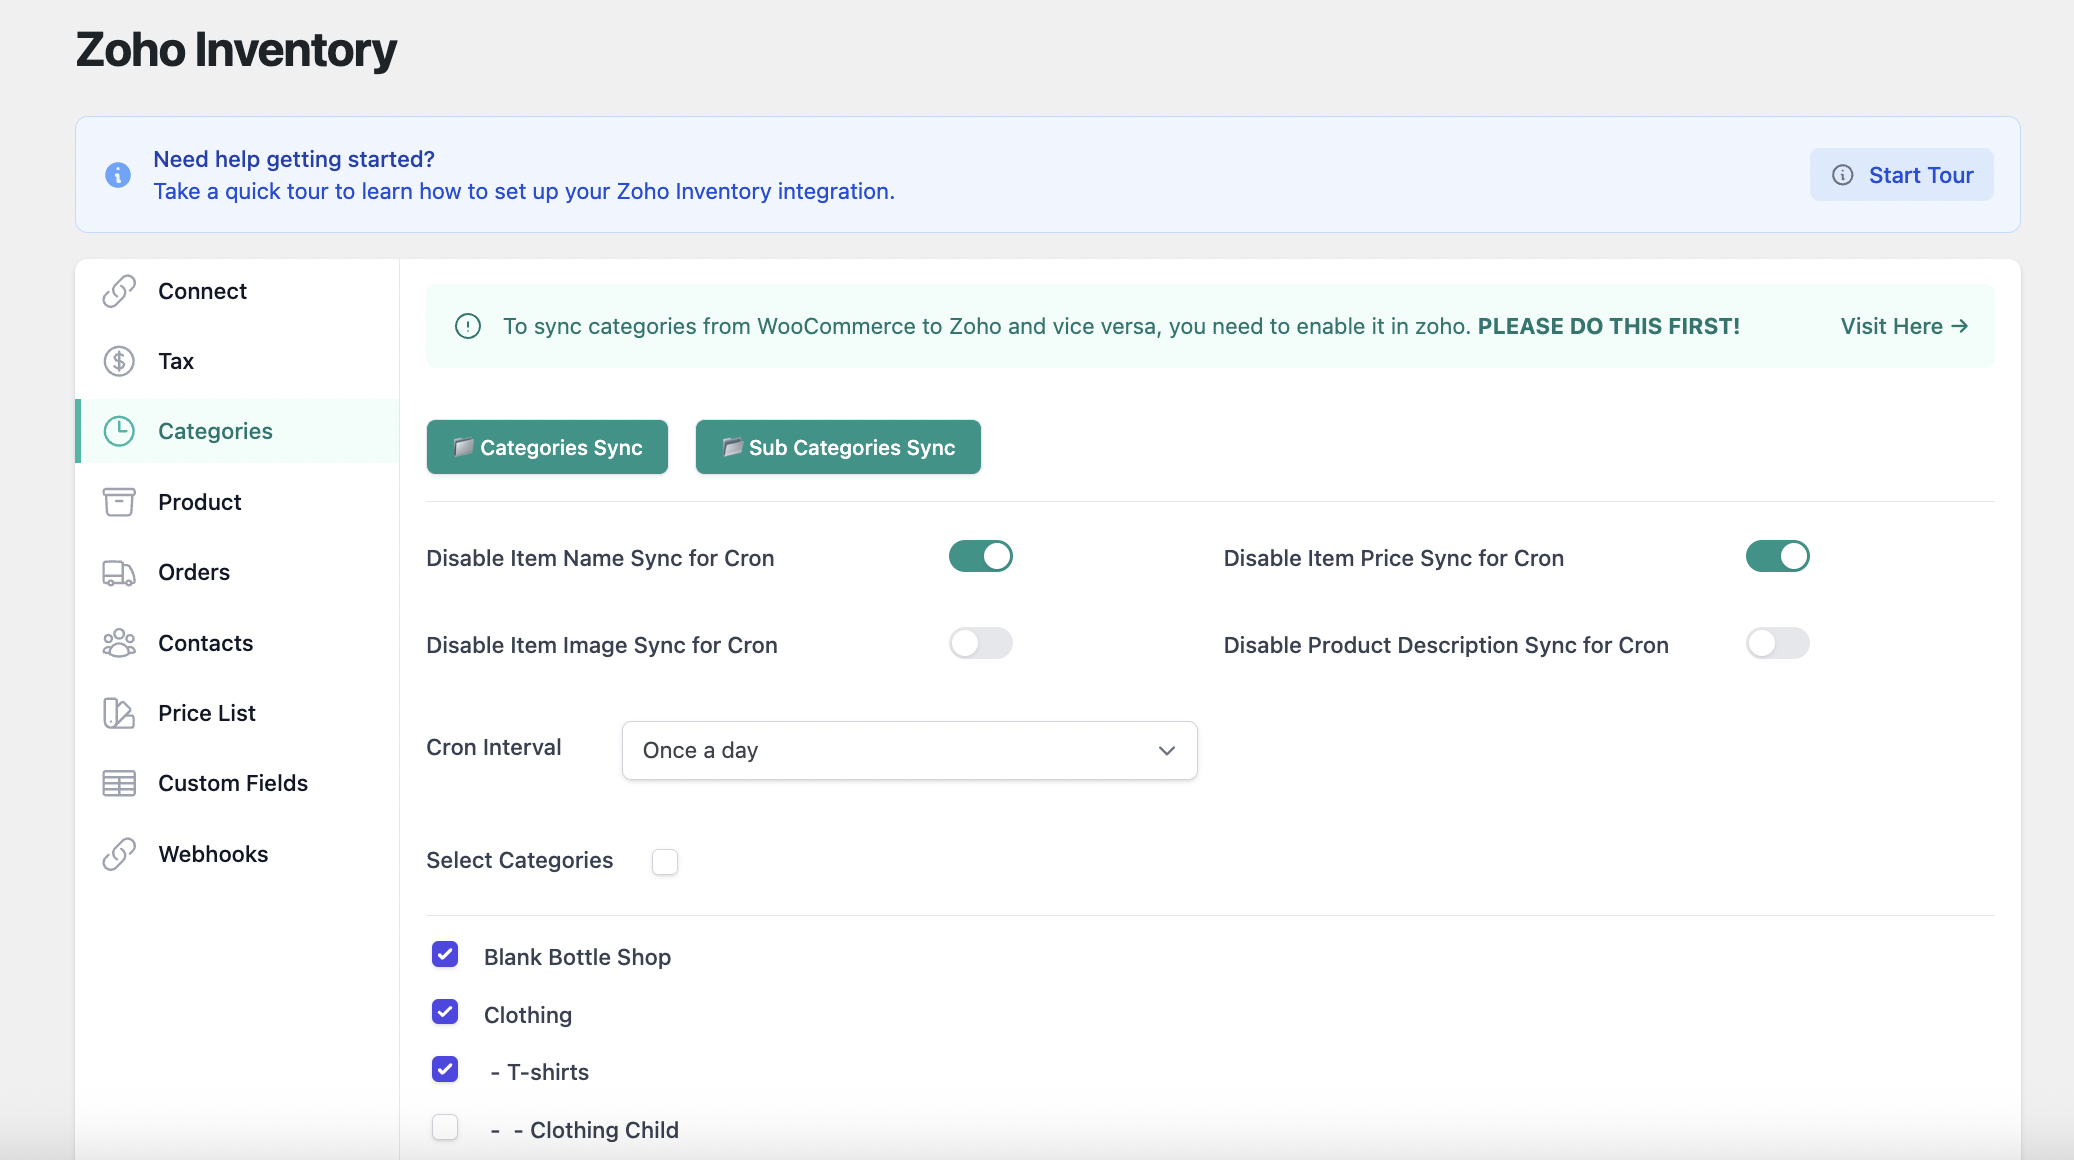This screenshot has height=1160, width=2074.
Task: Check the Select Categories checkbox
Action: coord(665,861)
